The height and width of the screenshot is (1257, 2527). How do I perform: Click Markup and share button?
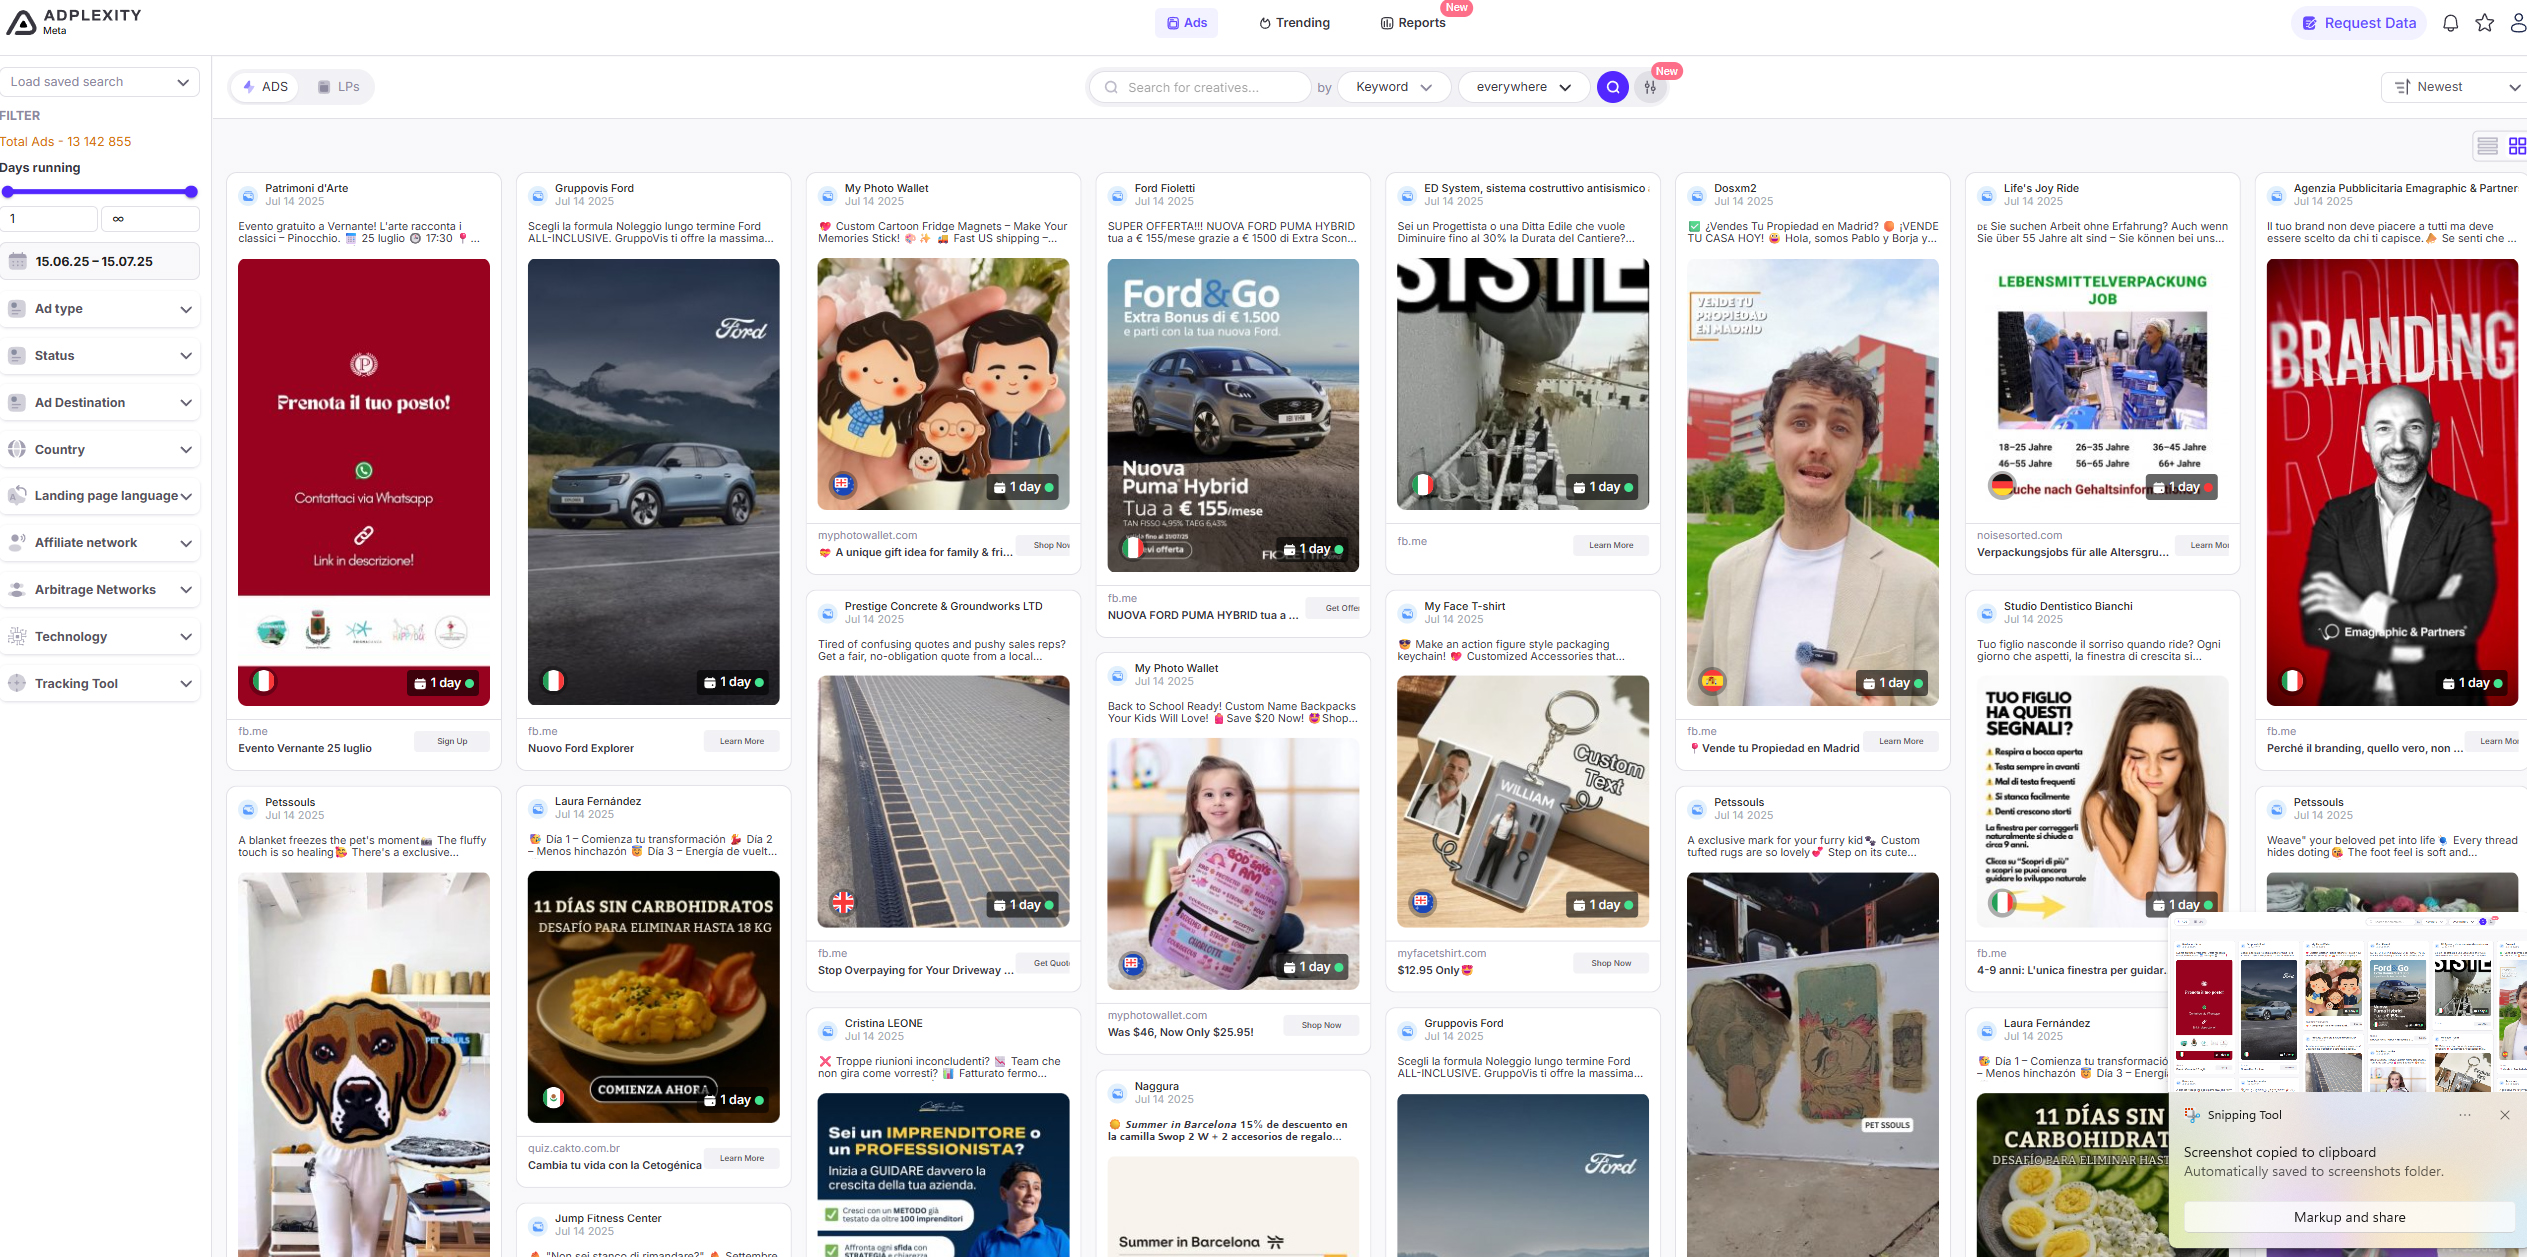(x=2349, y=1217)
